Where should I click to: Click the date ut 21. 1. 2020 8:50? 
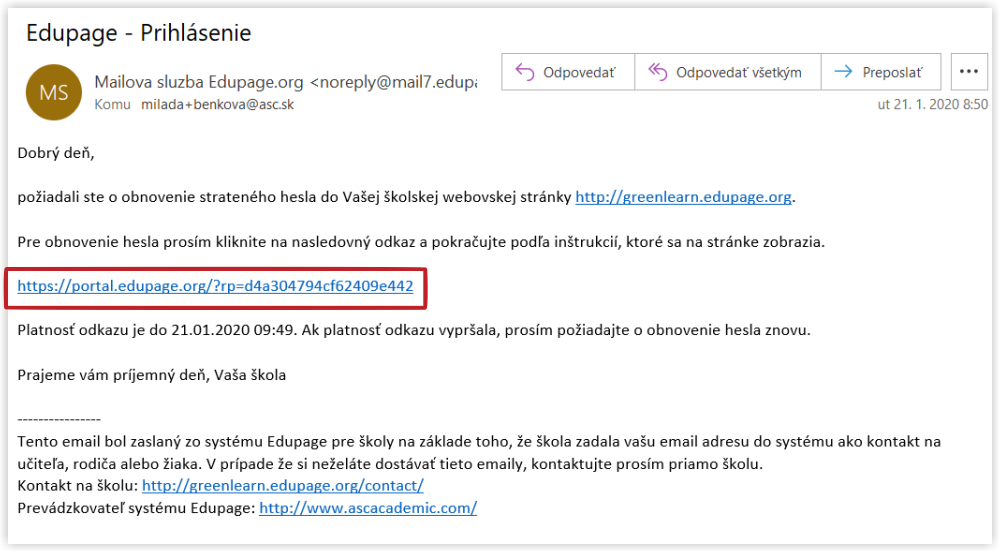click(932, 105)
